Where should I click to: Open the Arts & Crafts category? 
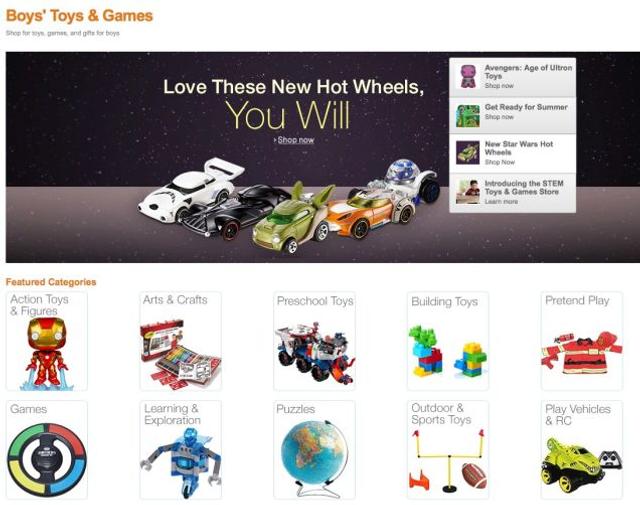tap(180, 341)
